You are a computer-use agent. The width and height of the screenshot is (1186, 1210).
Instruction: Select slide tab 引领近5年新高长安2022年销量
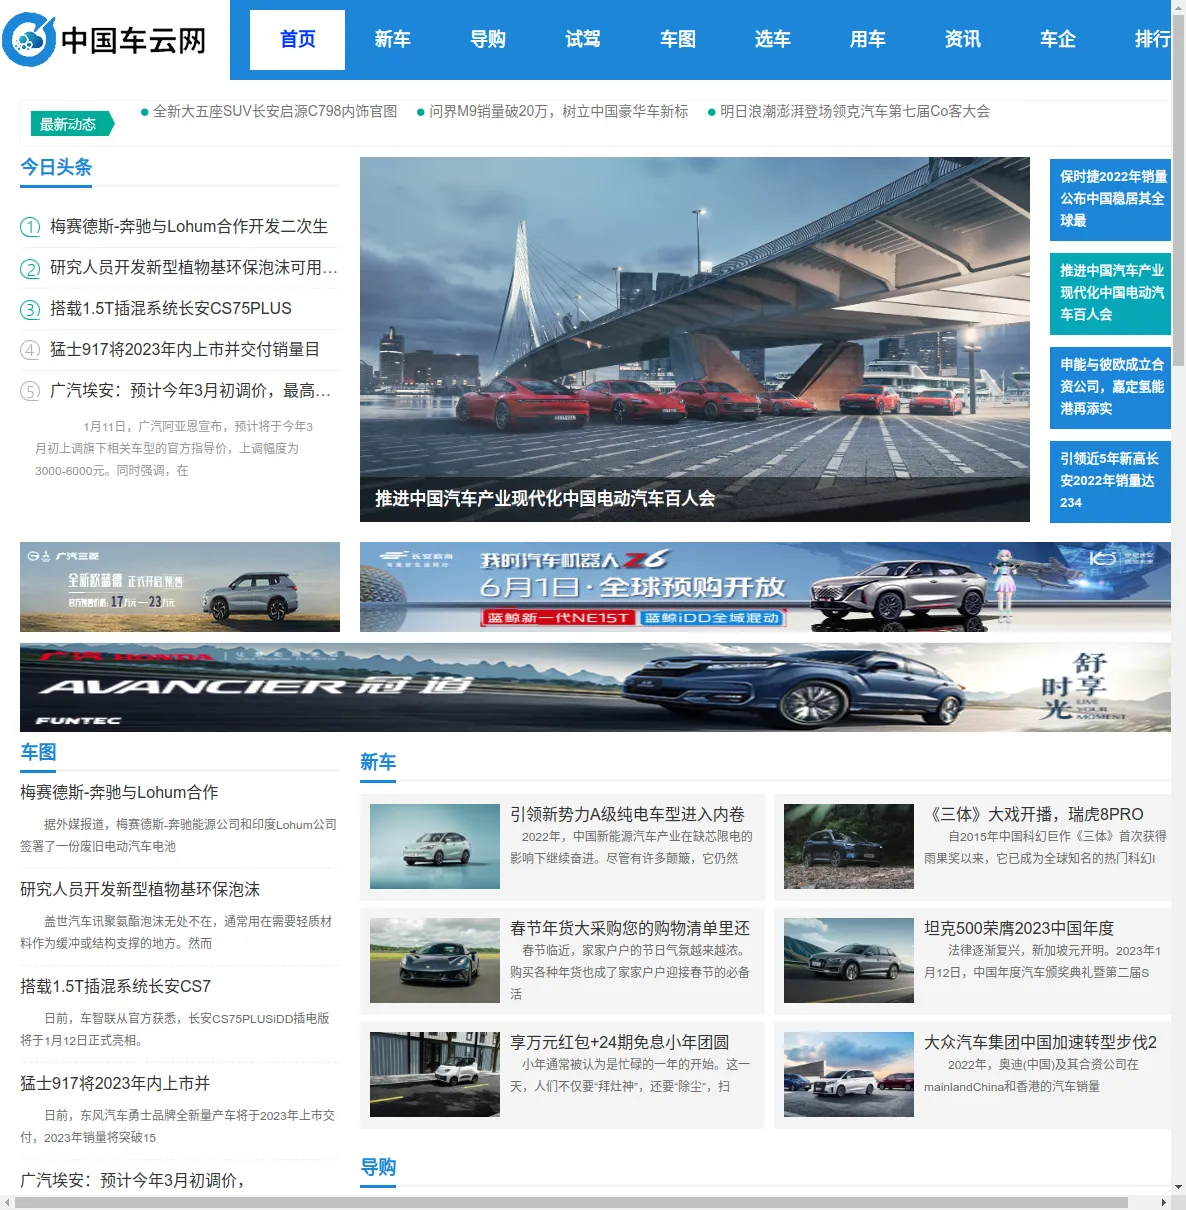tap(1110, 481)
